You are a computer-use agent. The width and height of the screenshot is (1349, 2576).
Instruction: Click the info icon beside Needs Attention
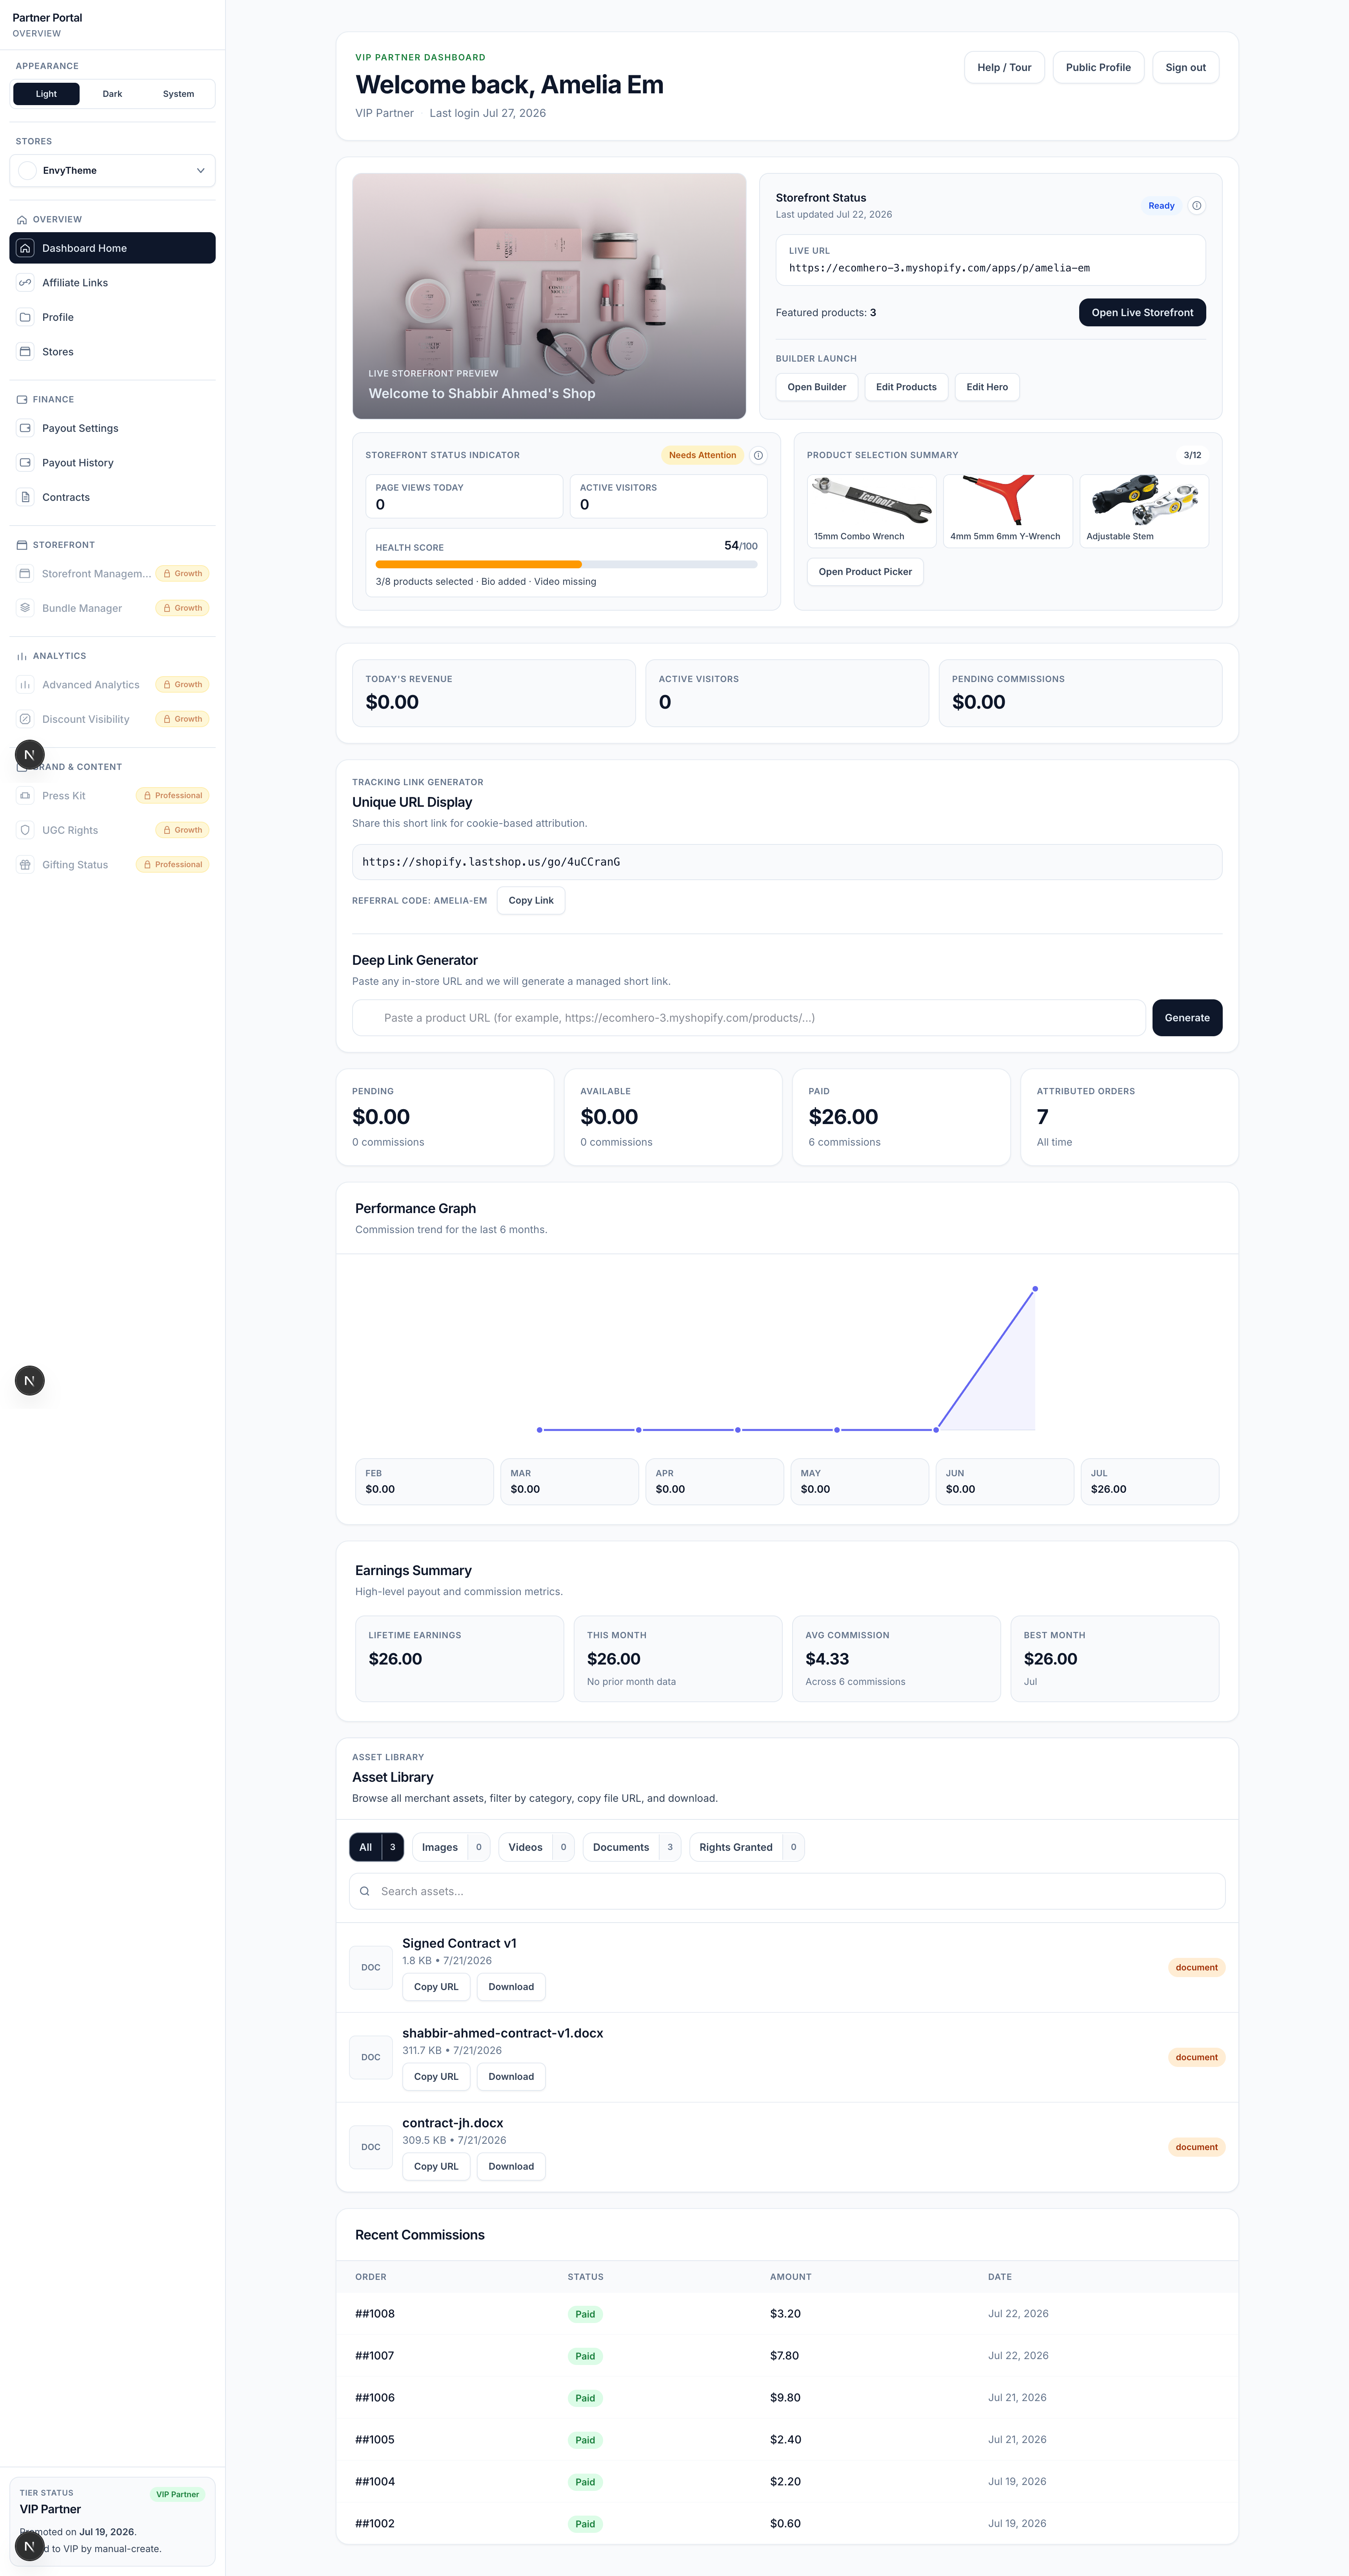tap(758, 455)
